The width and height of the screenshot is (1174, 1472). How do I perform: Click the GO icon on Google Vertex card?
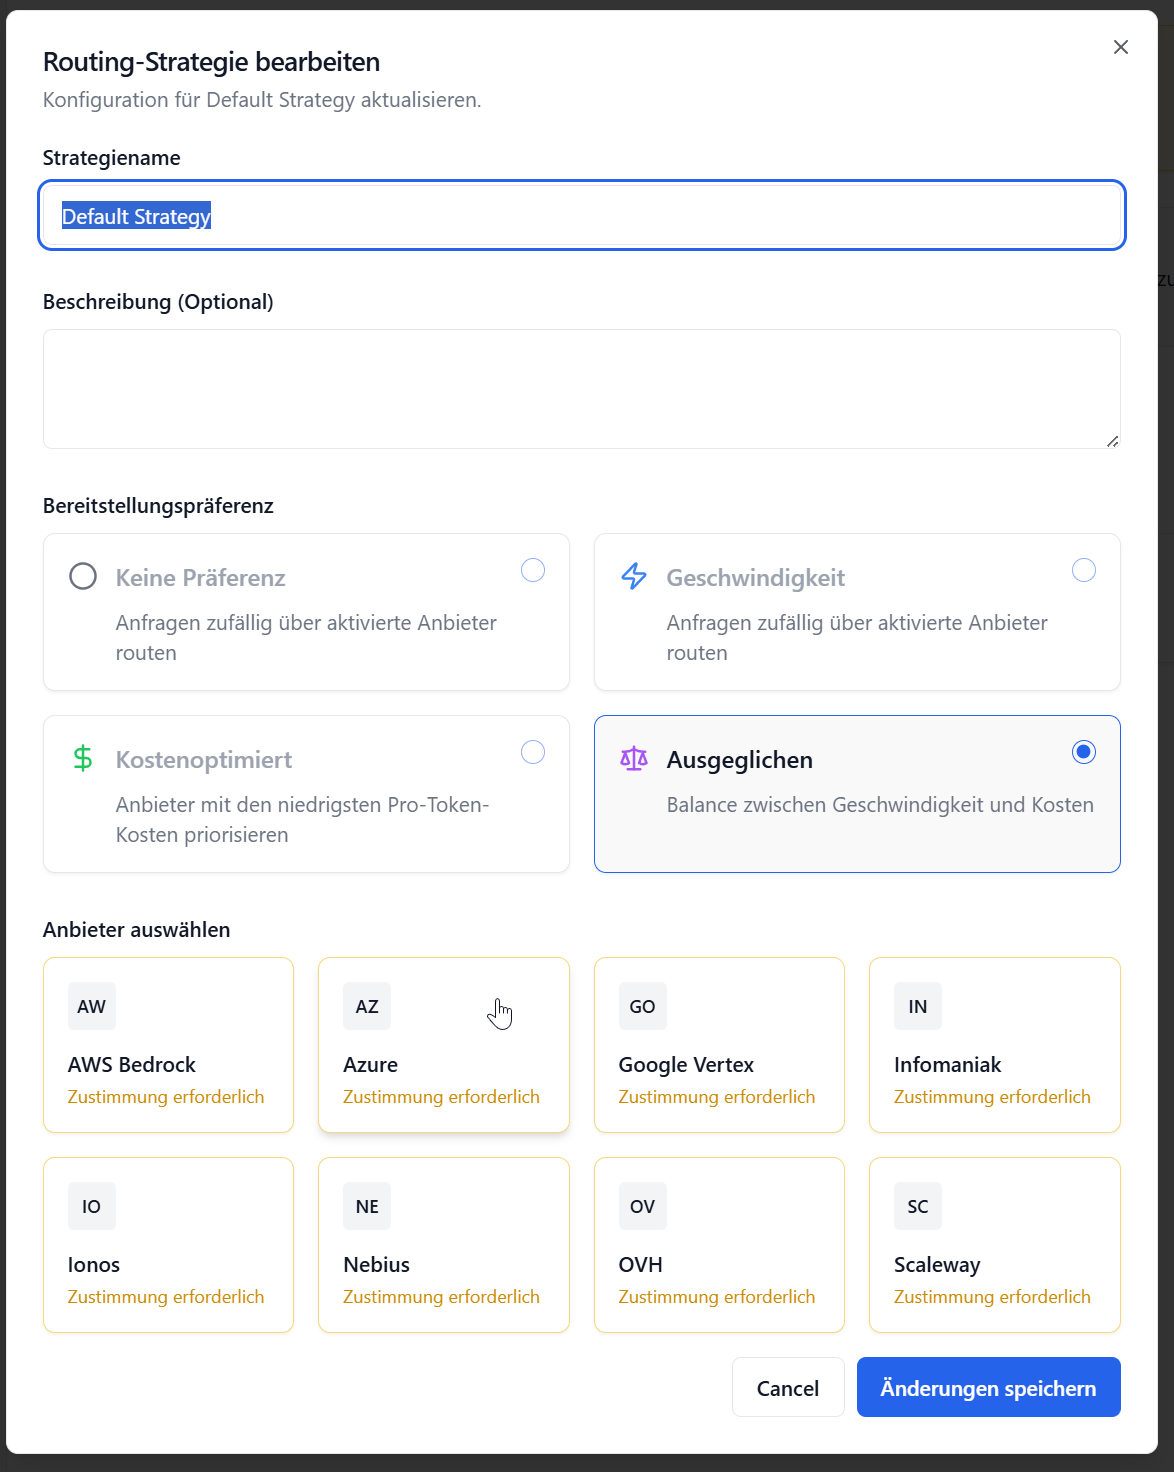(x=641, y=1006)
